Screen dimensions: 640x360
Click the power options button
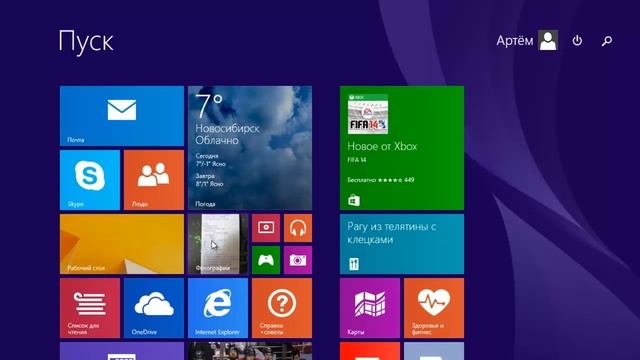point(577,40)
